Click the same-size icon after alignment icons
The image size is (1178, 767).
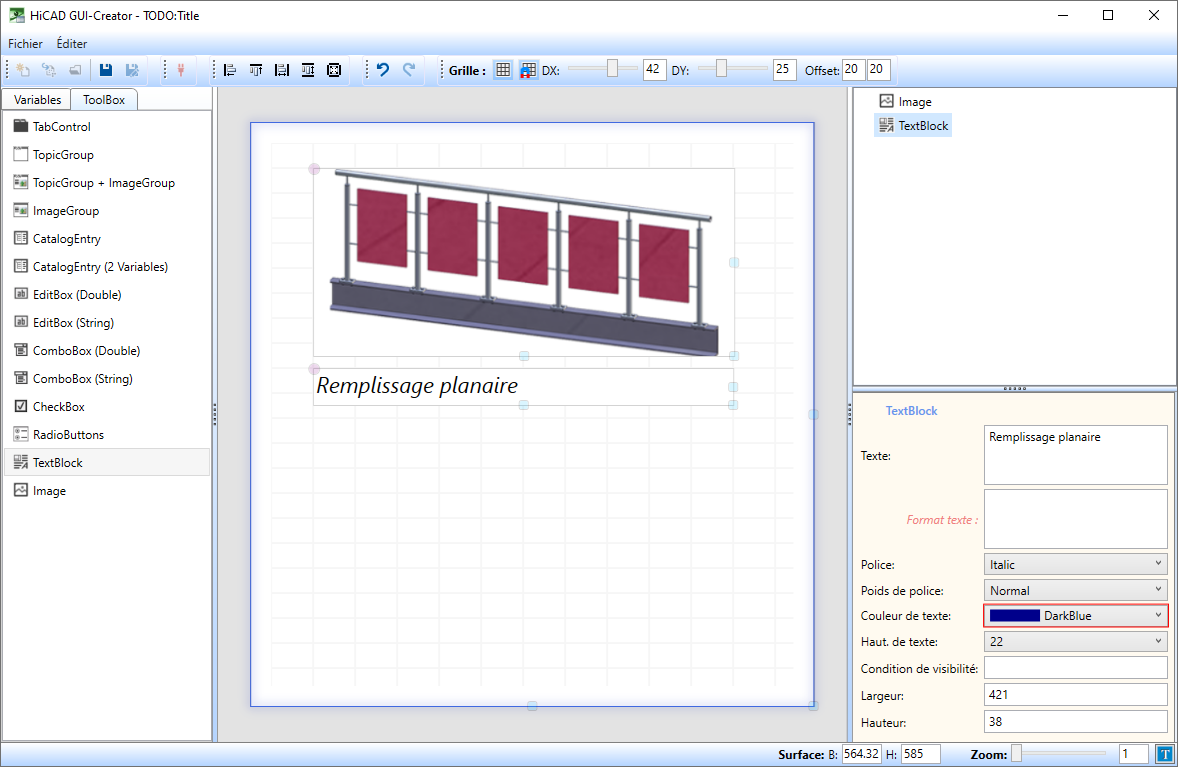point(334,70)
